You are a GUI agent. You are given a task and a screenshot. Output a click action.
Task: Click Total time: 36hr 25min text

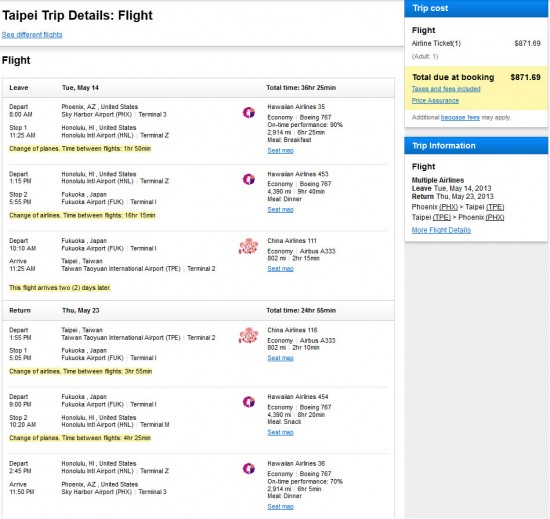tap(301, 88)
